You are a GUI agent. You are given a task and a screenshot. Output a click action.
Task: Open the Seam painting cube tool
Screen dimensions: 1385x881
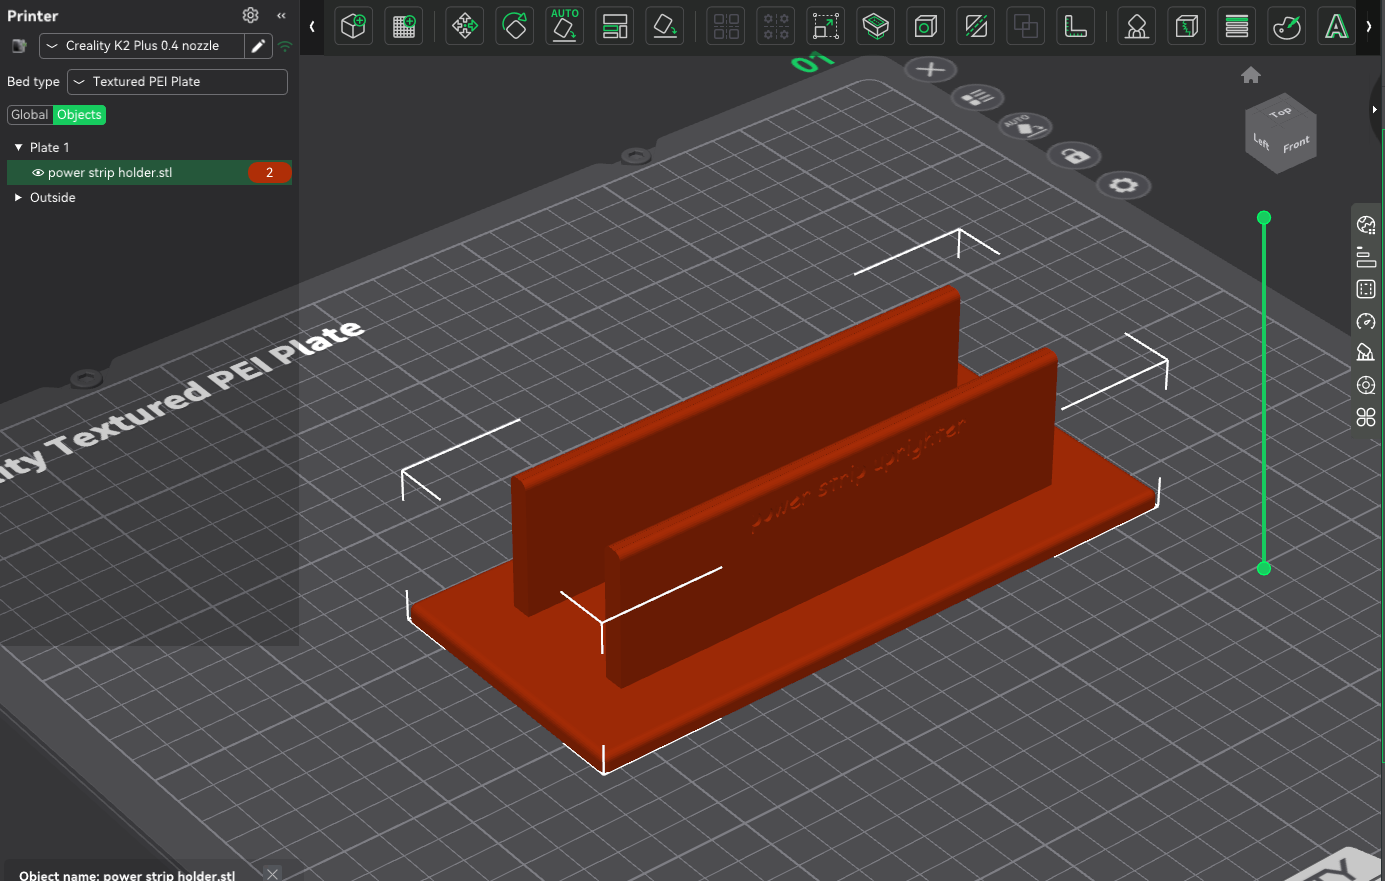click(x=1187, y=26)
